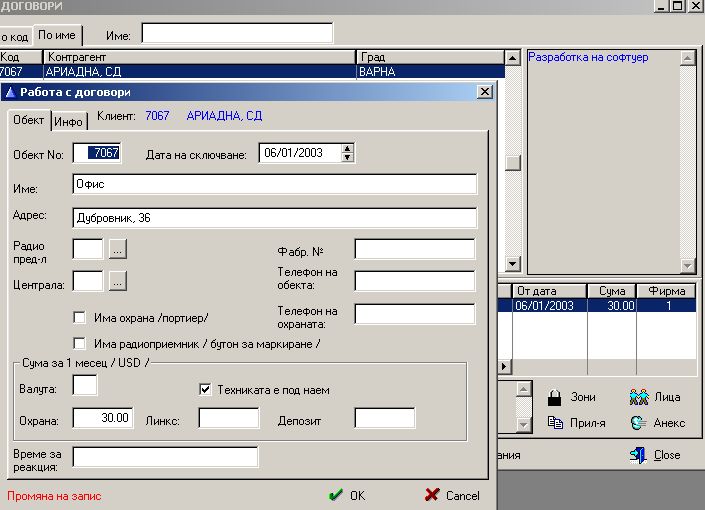
Task: Click the red Cancel X icon
Action: click(x=432, y=495)
